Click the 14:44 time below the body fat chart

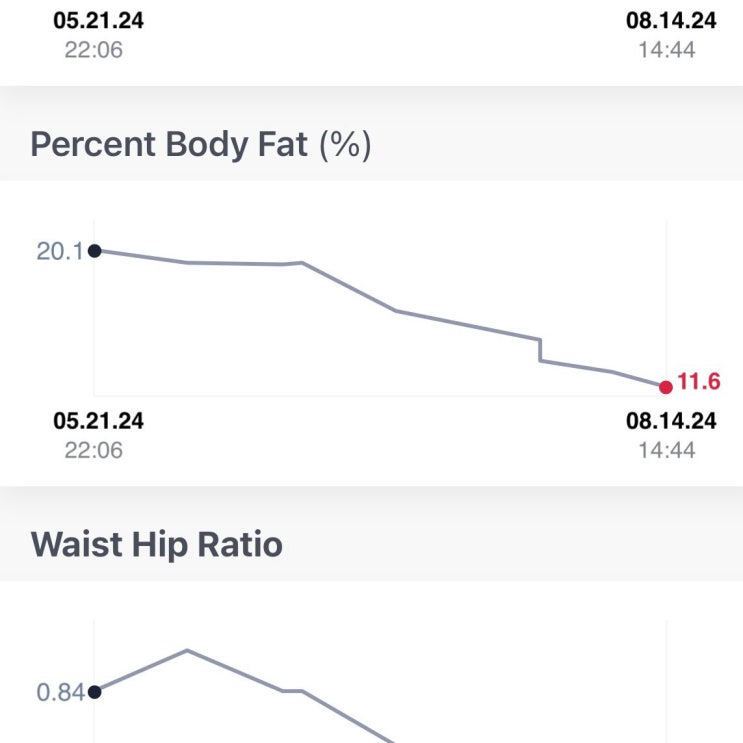click(666, 450)
